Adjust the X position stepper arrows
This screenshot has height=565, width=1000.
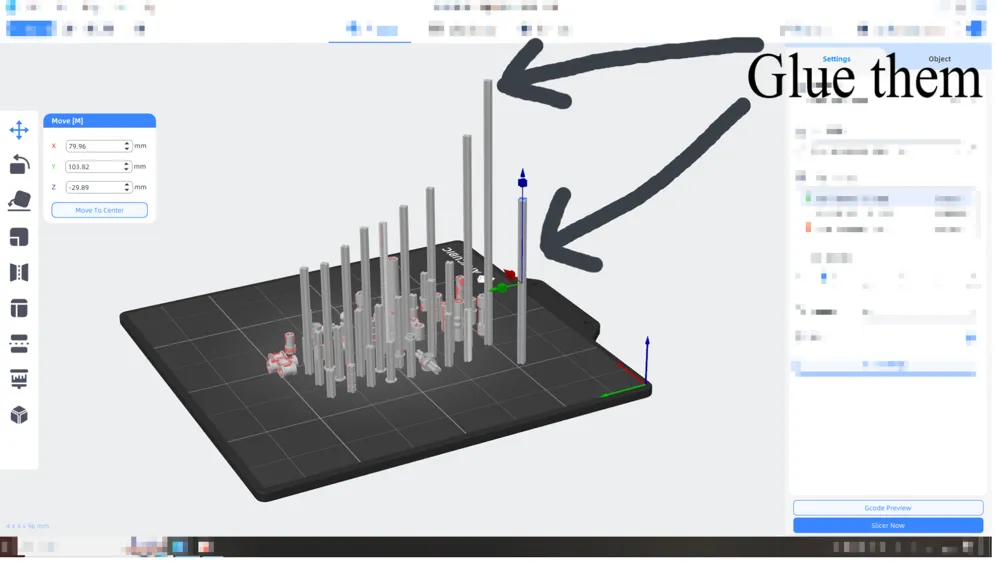pyautogui.click(x=128, y=147)
